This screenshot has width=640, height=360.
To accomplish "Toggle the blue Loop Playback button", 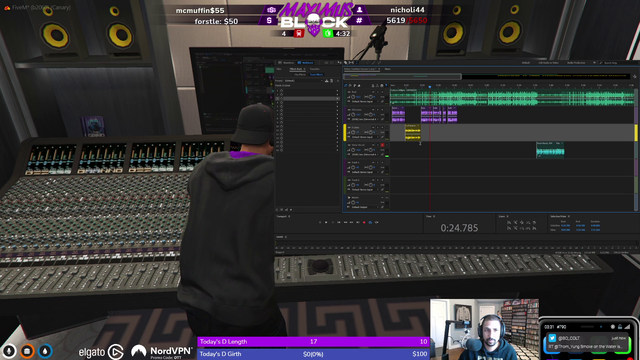I will click(x=370, y=222).
